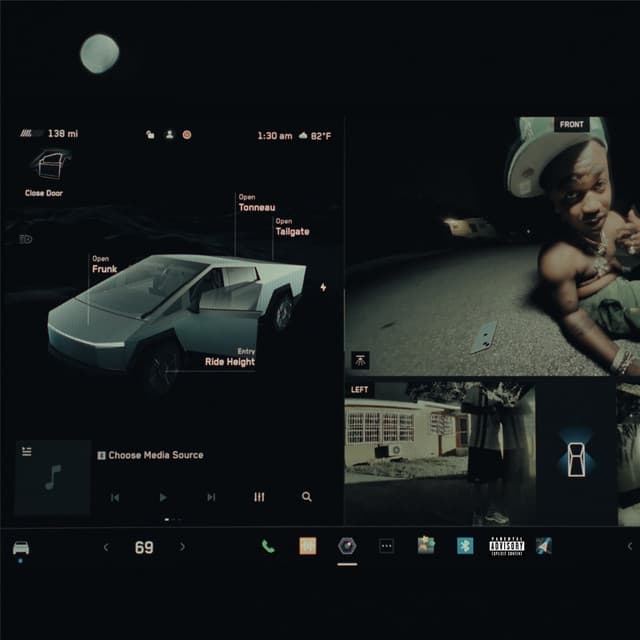
Task: Click Close Door icon
Action: click(x=51, y=165)
